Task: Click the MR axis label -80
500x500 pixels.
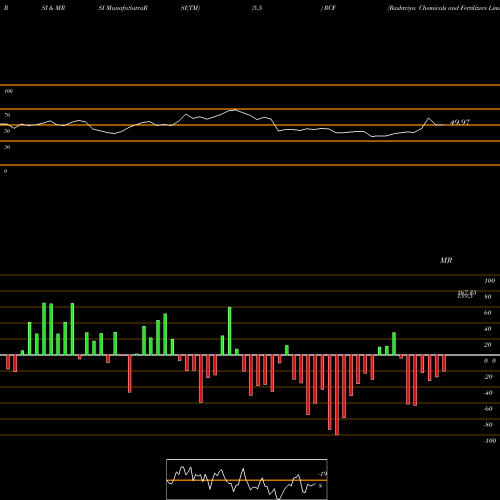Action: [488, 425]
